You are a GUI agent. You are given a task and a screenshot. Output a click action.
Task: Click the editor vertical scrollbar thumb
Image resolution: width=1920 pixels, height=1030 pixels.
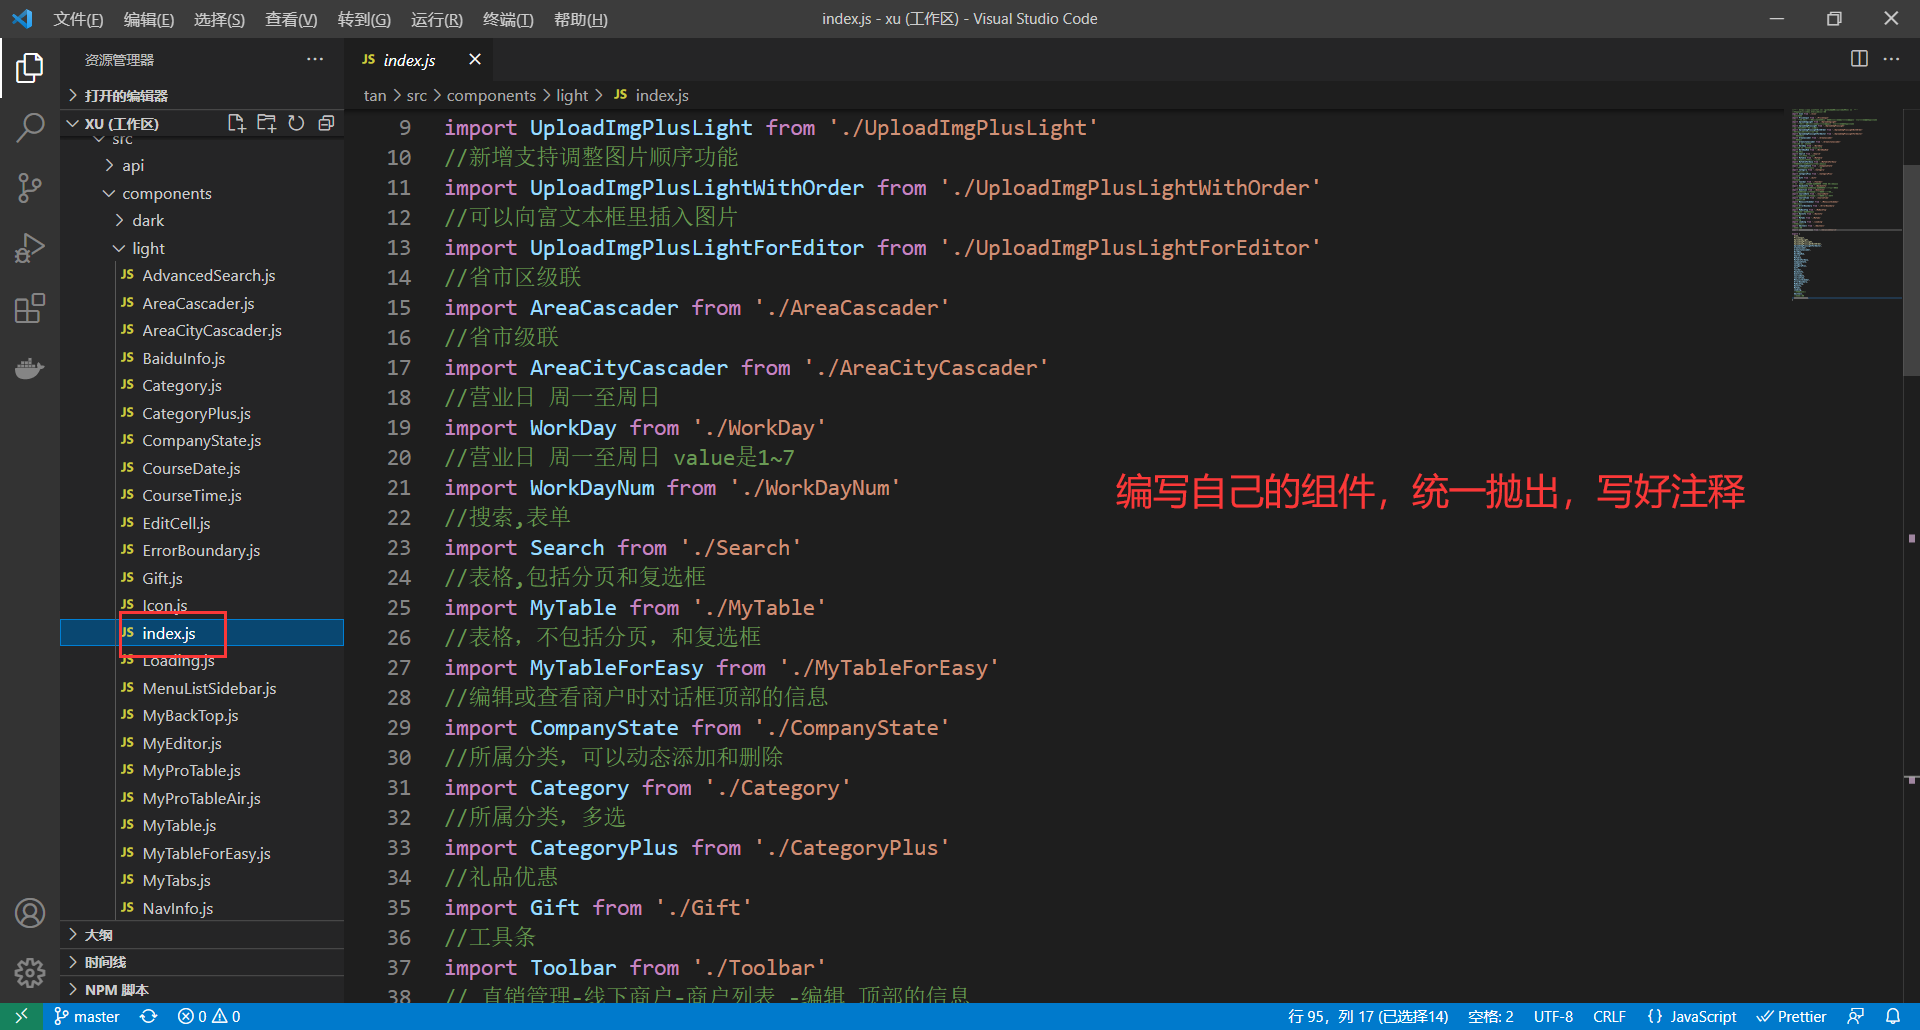[x=1911, y=270]
